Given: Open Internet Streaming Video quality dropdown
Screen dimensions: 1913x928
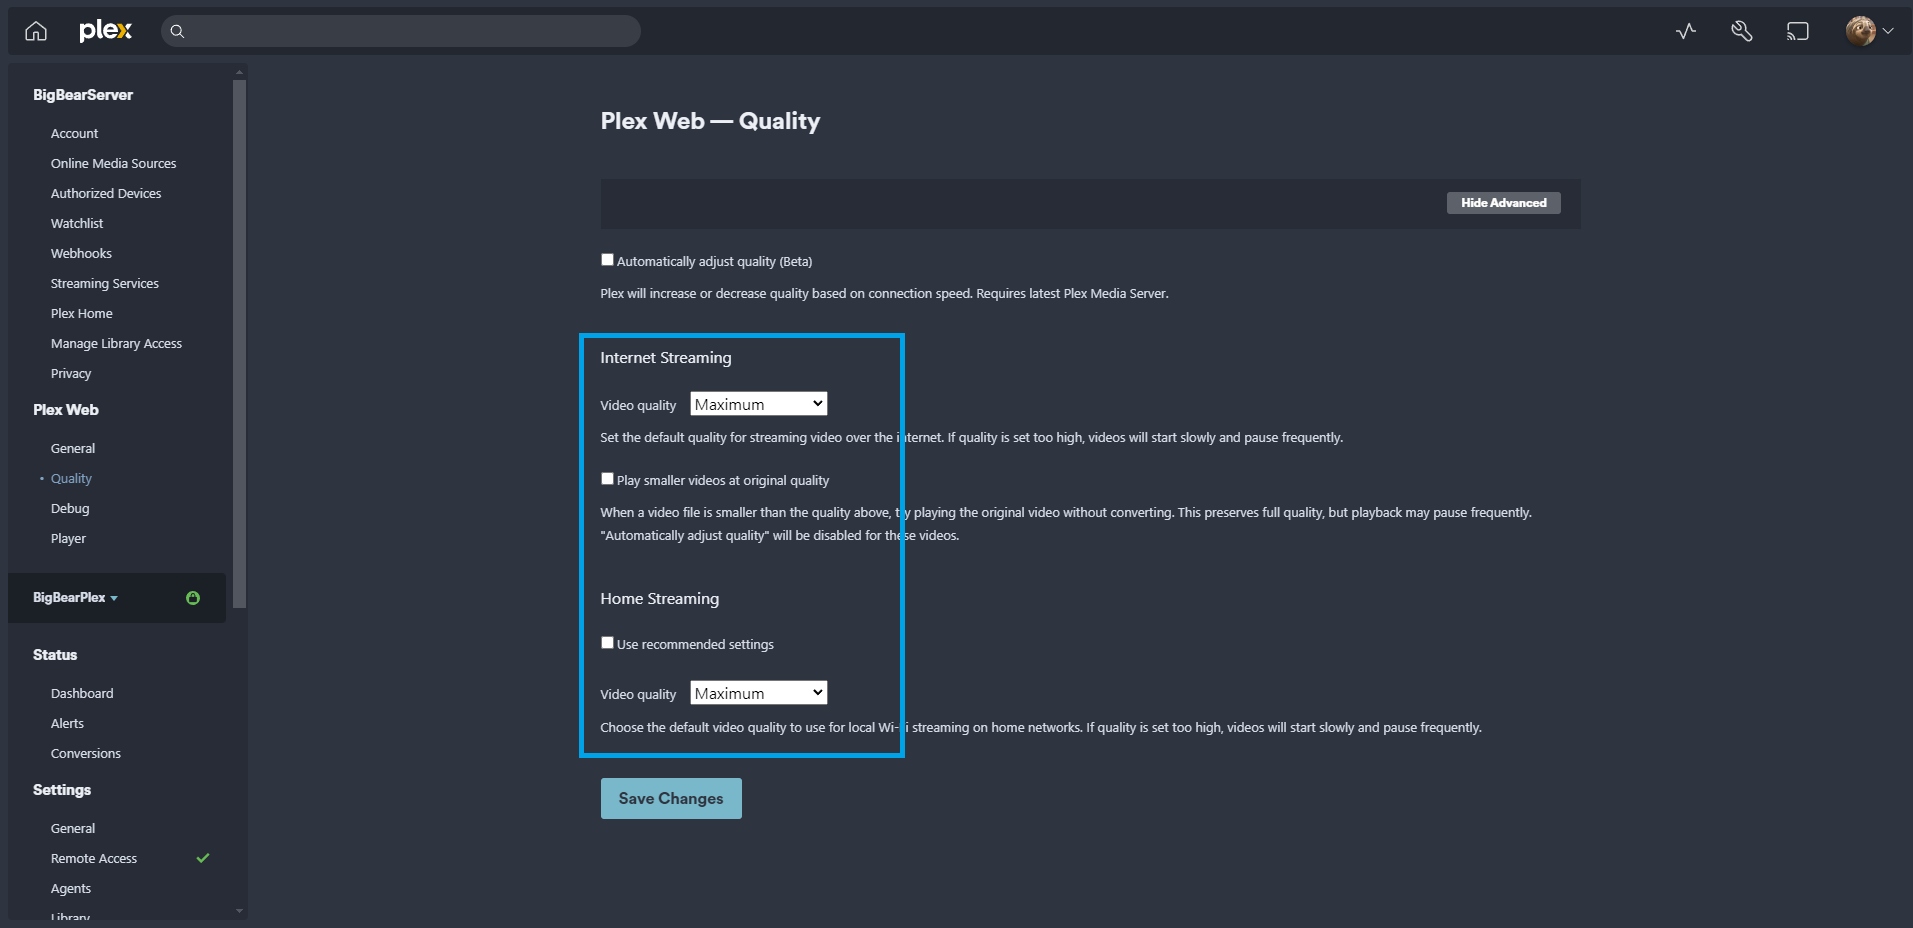Looking at the screenshot, I should click(759, 404).
